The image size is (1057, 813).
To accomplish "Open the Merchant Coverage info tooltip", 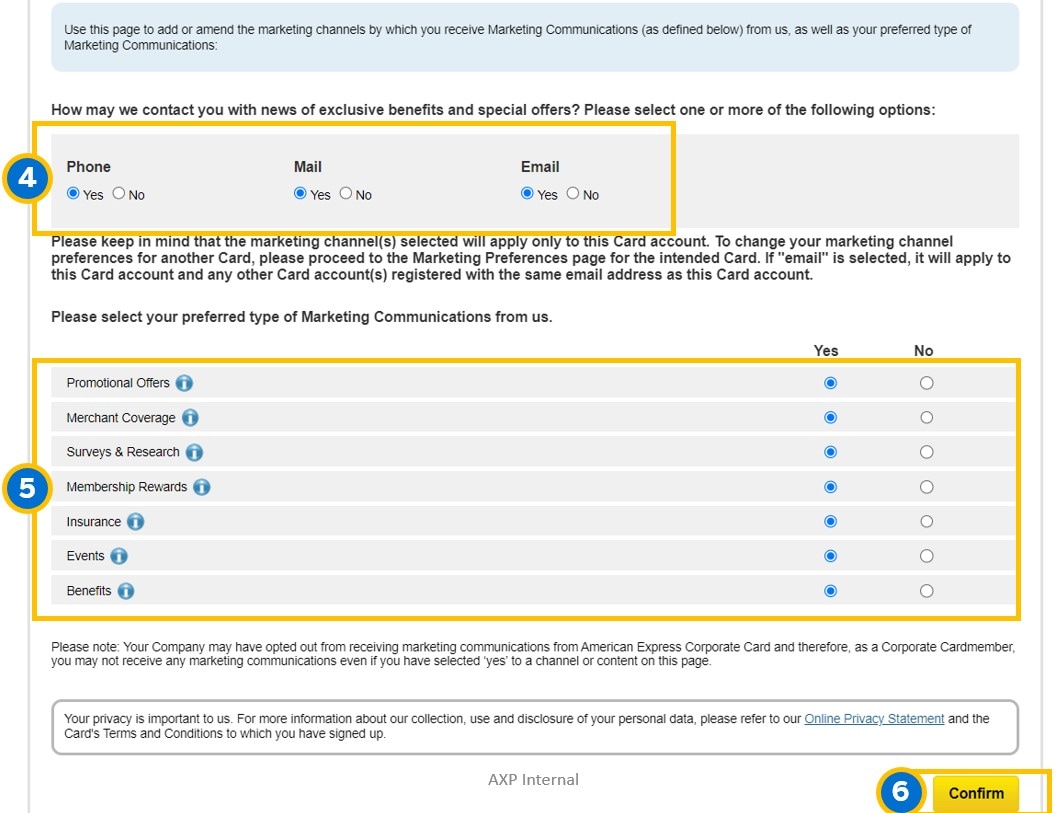I will [190, 417].
